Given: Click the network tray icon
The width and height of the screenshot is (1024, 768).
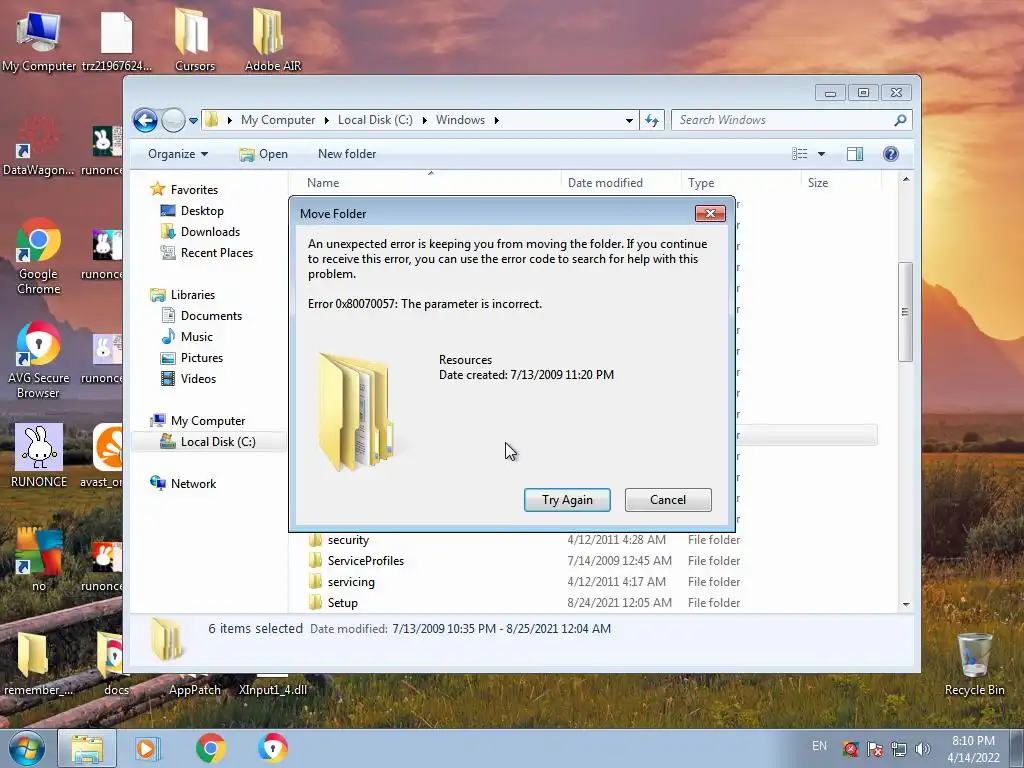Looking at the screenshot, I should pyautogui.click(x=899, y=749).
